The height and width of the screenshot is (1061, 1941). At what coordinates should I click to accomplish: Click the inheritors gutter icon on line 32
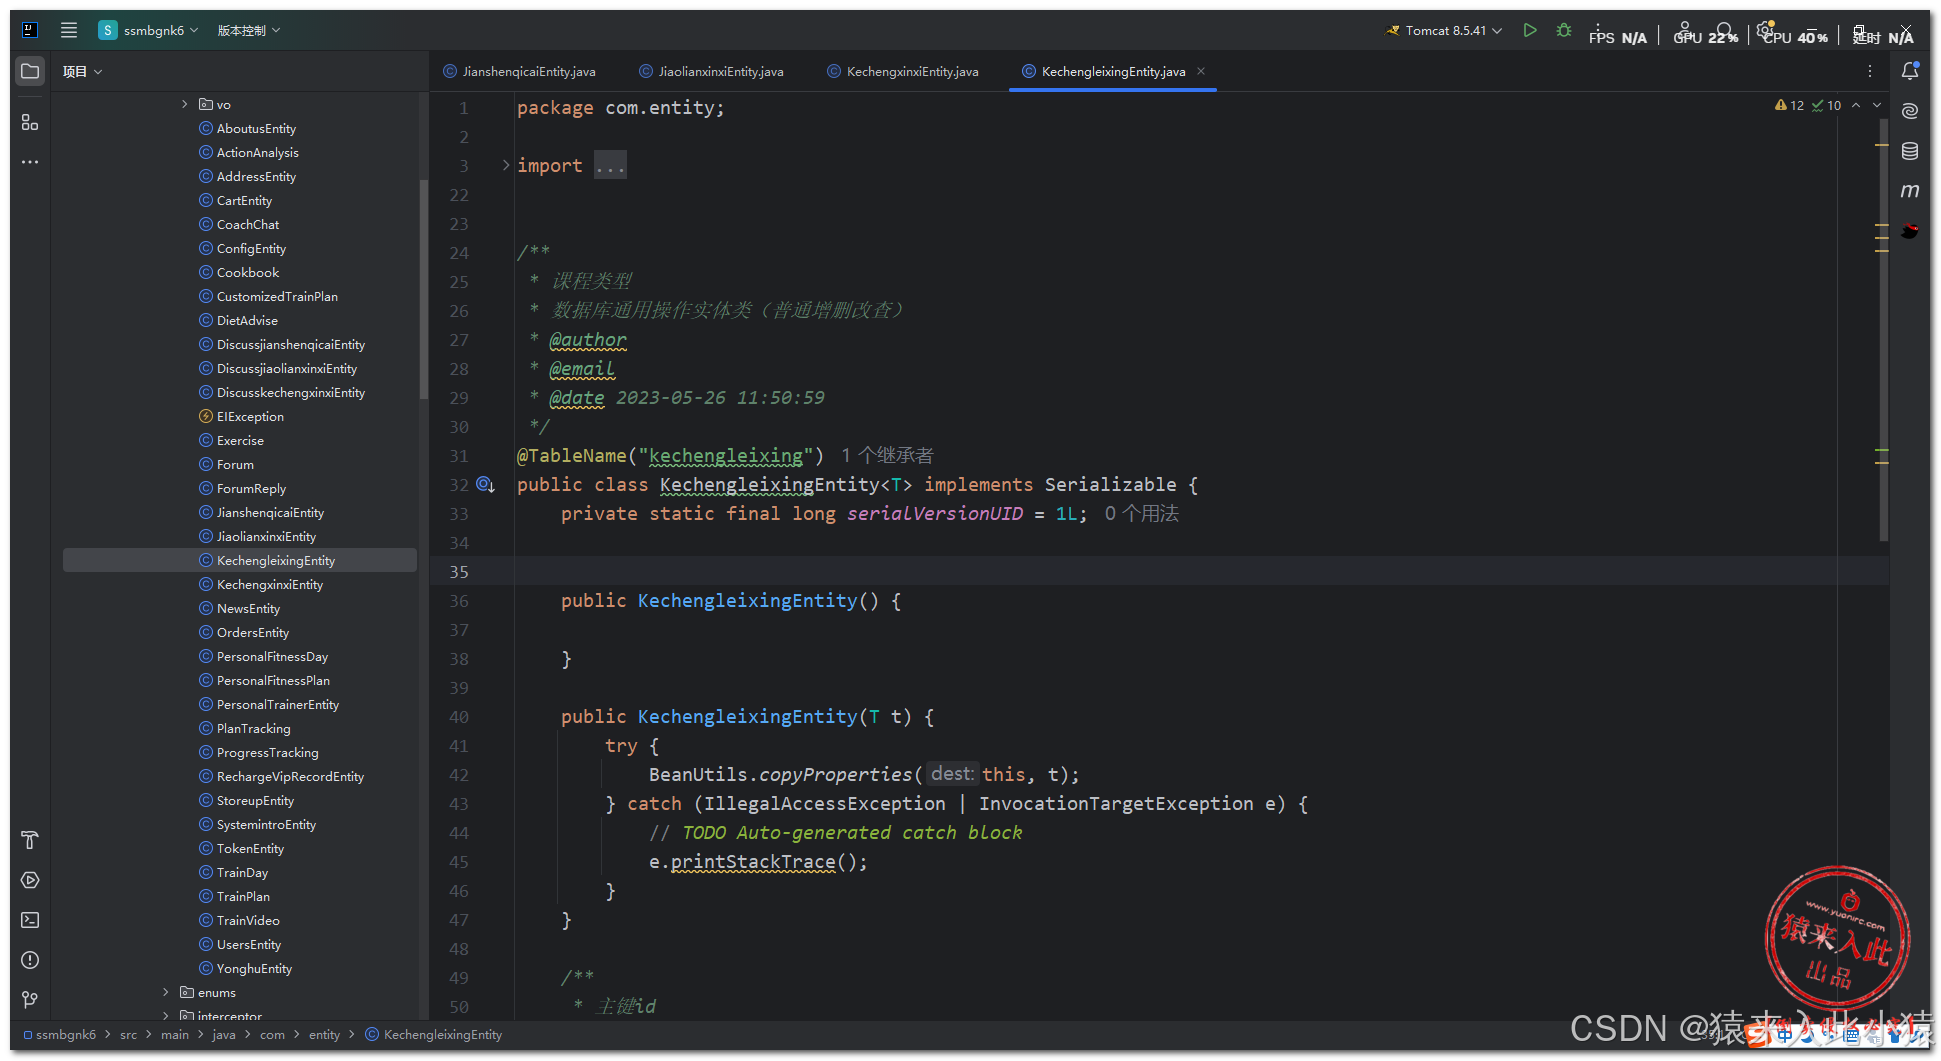coord(485,485)
